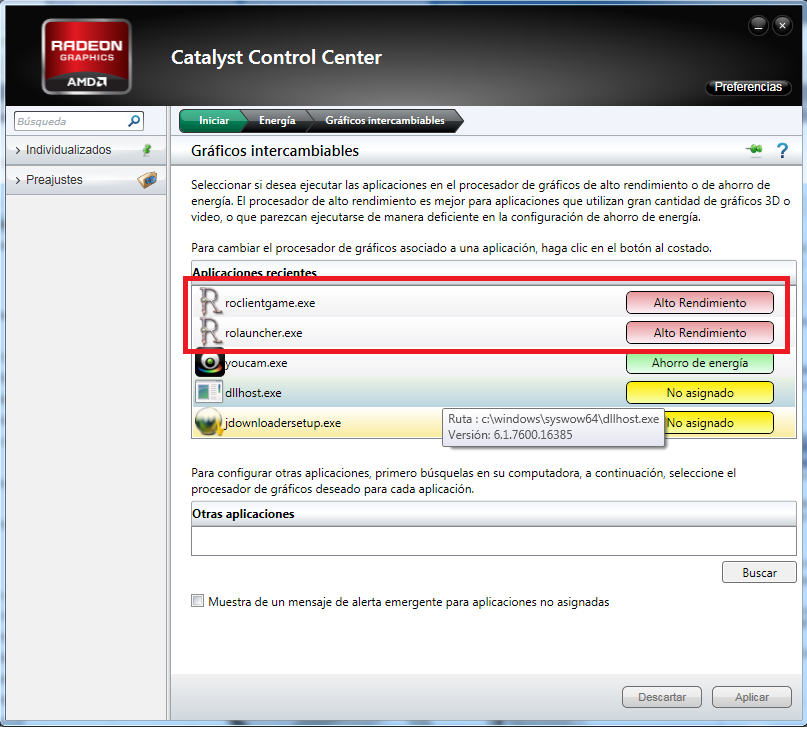Minimize the Catalyst Control Center window
807x729 pixels.
coord(758,25)
